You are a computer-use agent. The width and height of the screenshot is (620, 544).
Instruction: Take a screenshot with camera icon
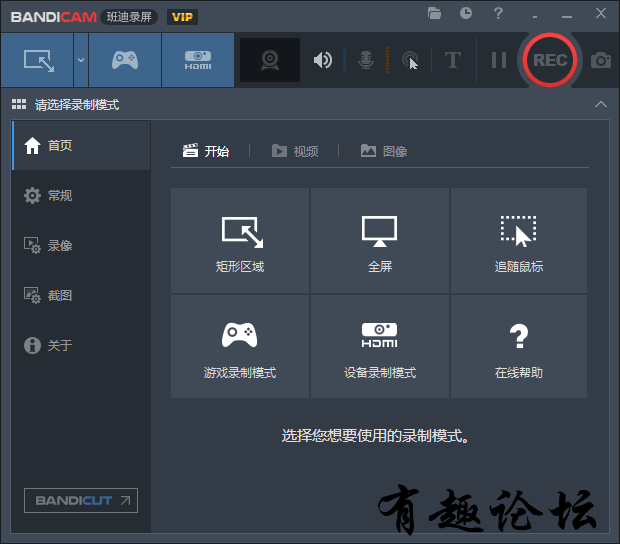pos(601,60)
